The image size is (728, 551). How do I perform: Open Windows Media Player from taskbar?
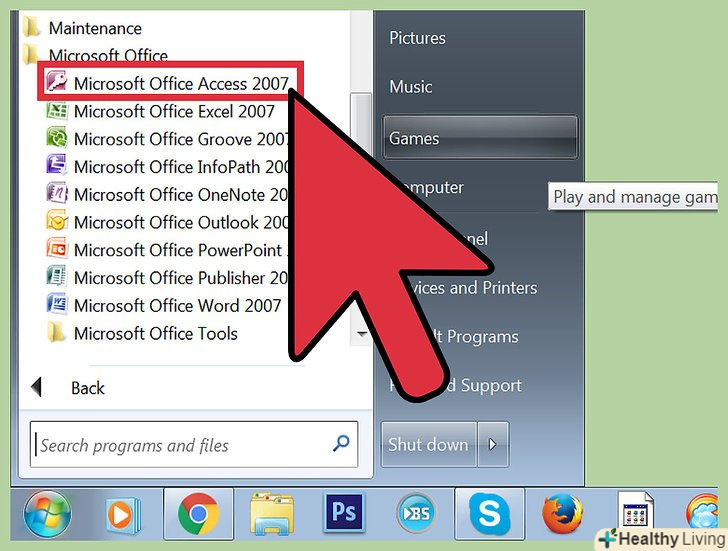coord(122,515)
